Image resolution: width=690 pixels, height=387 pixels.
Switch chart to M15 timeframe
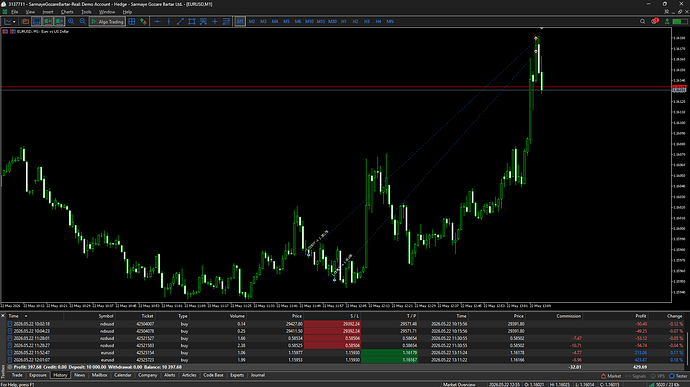(321, 21)
